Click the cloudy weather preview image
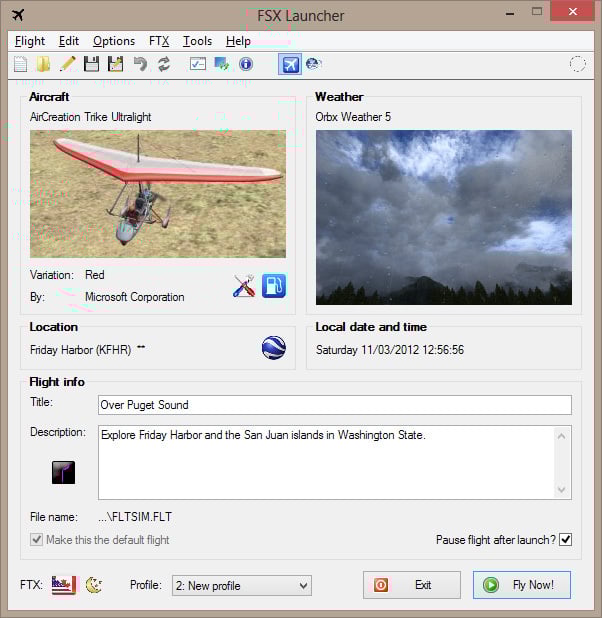This screenshot has width=602, height=618. pyautogui.click(x=444, y=217)
